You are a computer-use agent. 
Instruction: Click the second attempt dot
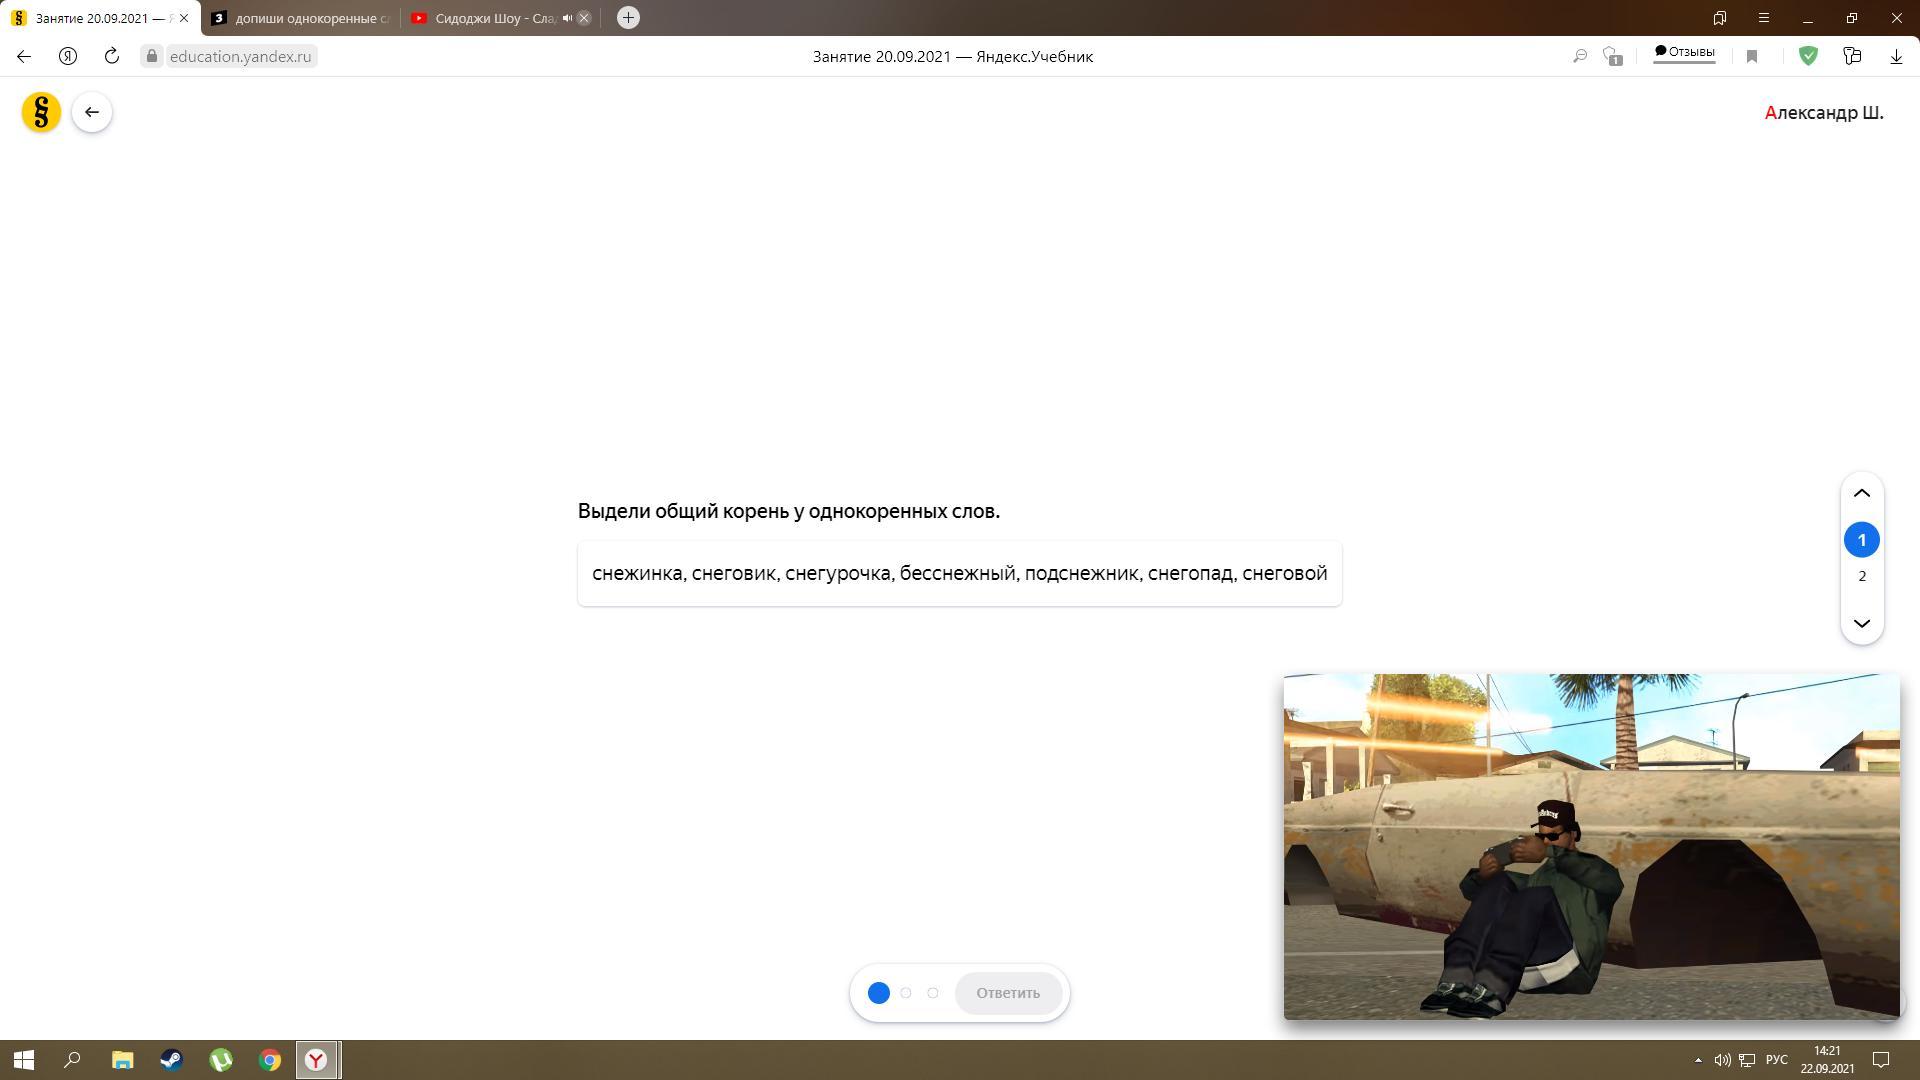tap(906, 993)
